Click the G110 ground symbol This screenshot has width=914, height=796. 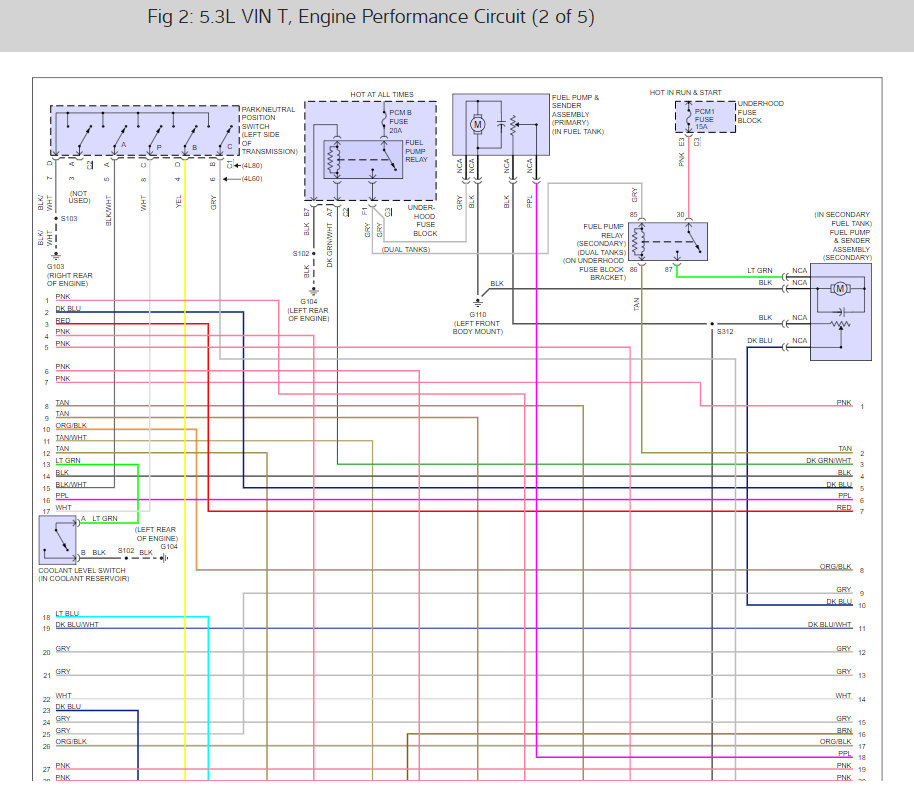pos(478,302)
